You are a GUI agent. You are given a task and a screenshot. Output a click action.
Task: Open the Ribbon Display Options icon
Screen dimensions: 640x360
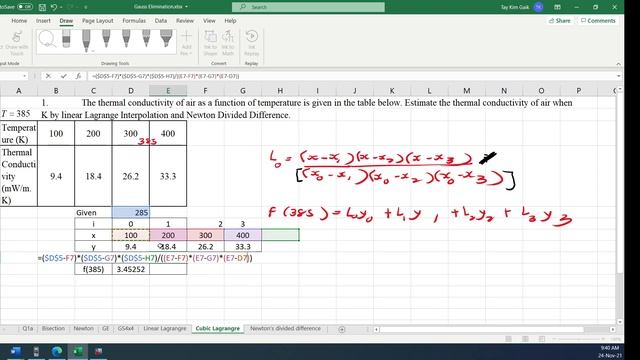557,7
